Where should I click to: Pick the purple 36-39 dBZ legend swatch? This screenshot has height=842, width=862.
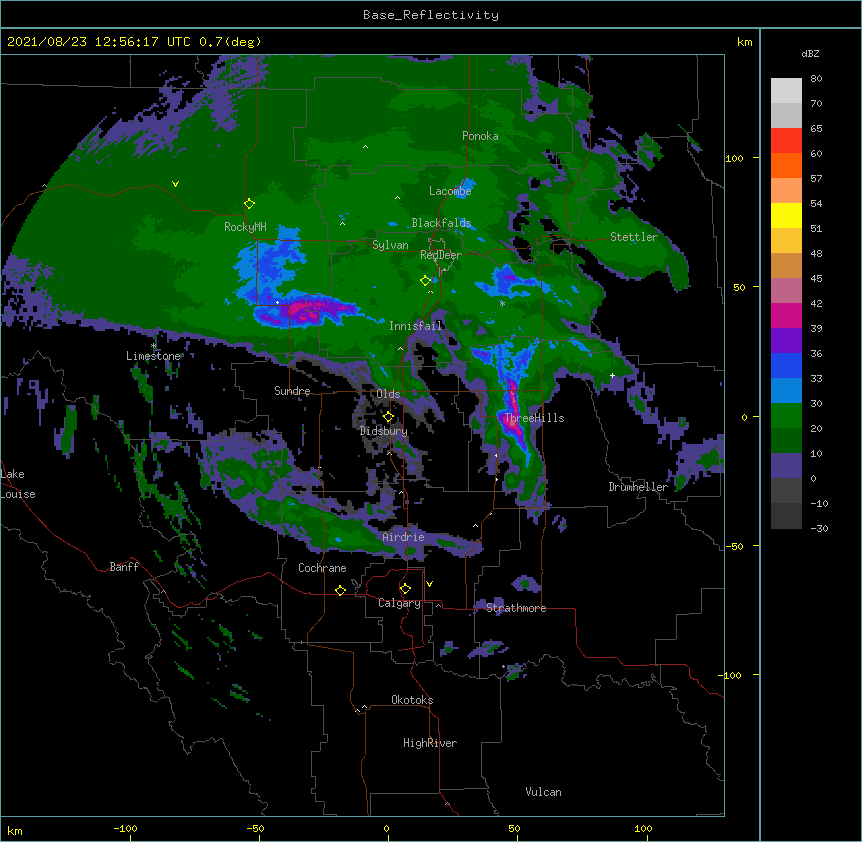[x=786, y=340]
